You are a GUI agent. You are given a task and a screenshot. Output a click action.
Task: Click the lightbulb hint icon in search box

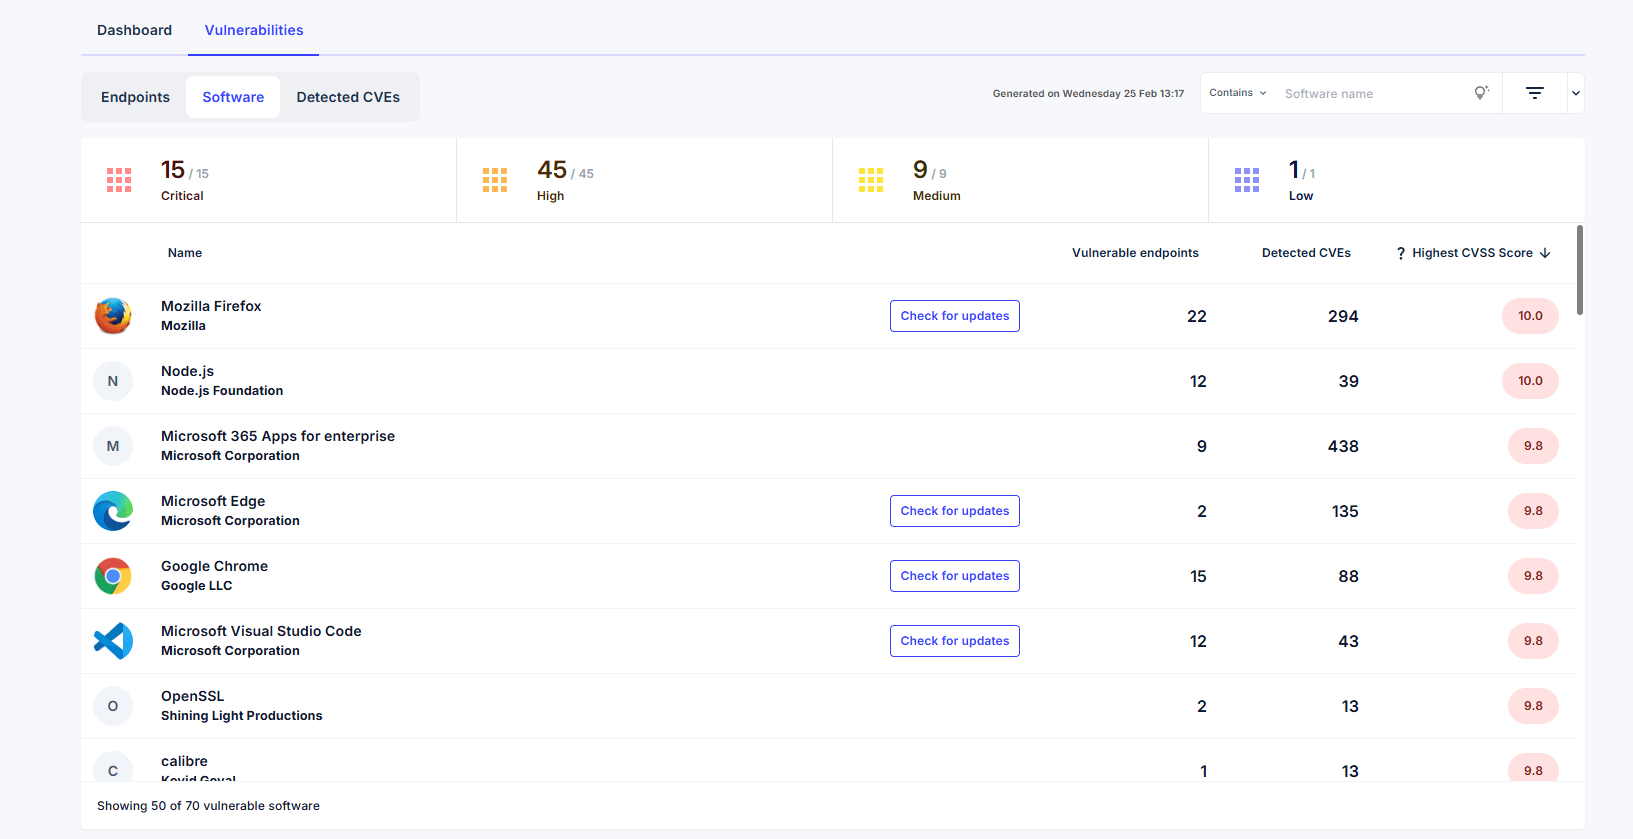pos(1481,93)
